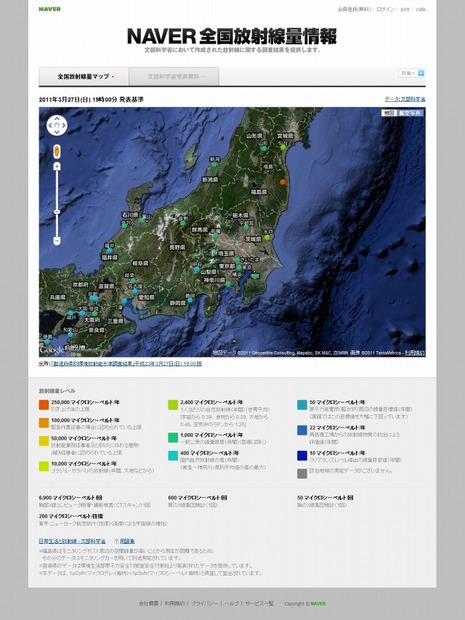465x620 pixels.
Task: Click ログイン in the top menu
Action: [385, 9]
